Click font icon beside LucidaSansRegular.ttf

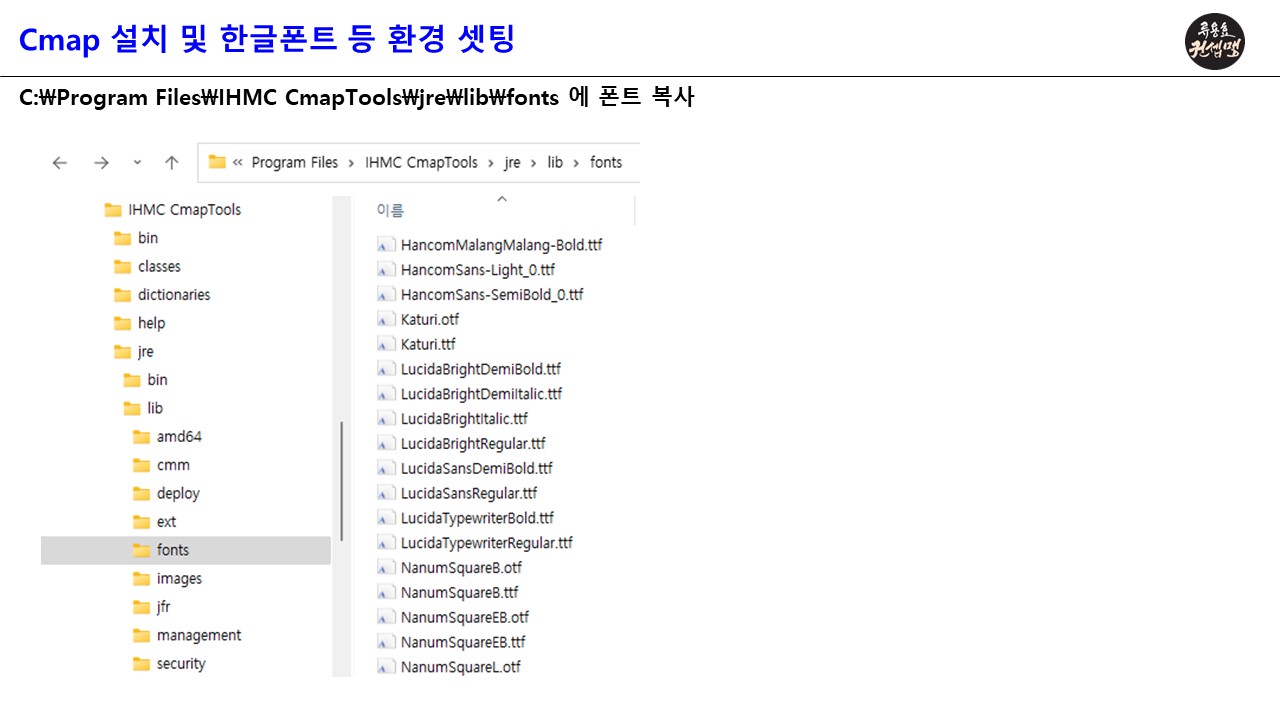click(385, 493)
